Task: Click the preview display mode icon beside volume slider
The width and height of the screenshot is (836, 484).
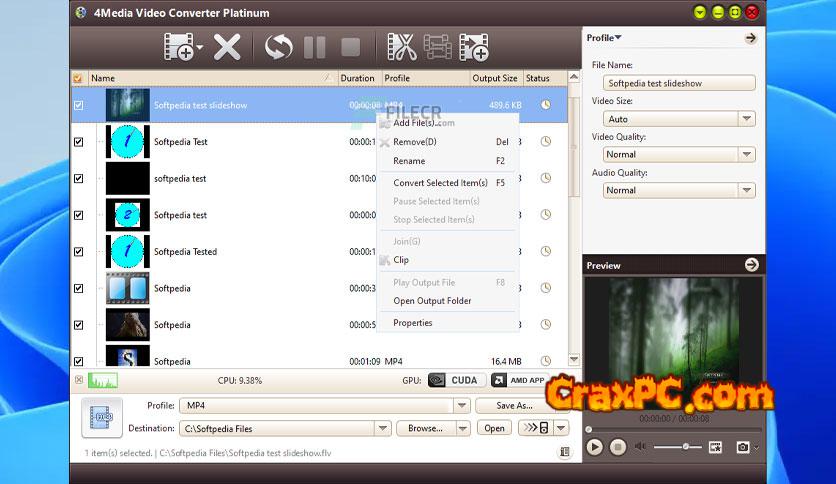Action: click(716, 447)
